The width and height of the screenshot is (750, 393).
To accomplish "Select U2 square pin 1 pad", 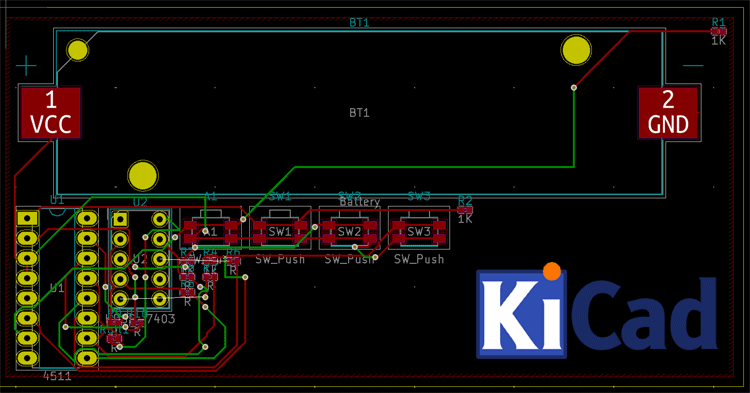I will click(x=120, y=219).
